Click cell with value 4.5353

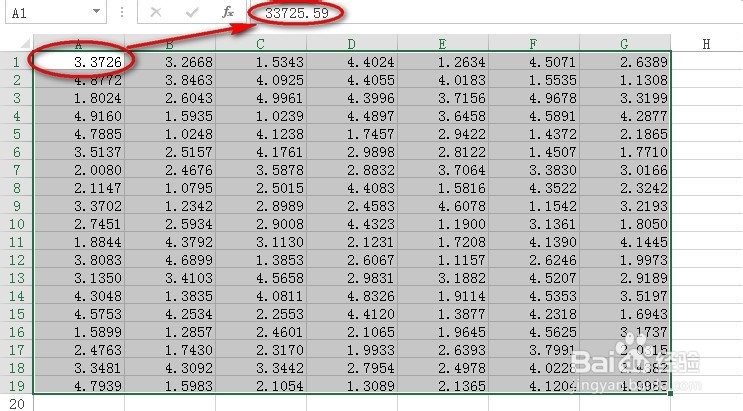pyautogui.click(x=534, y=296)
